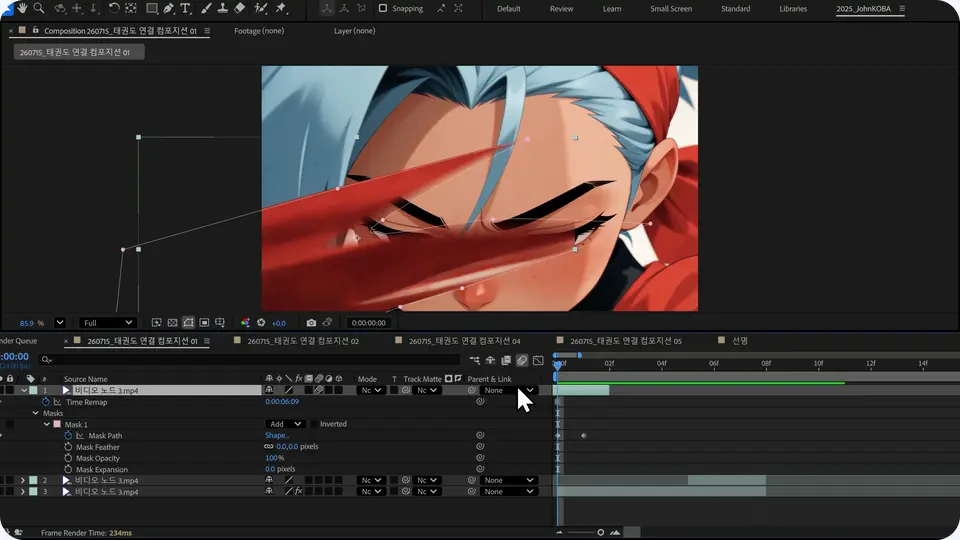The width and height of the screenshot is (960, 540).
Task: Toggle the Mask Feather stopwatch
Action: (68, 447)
